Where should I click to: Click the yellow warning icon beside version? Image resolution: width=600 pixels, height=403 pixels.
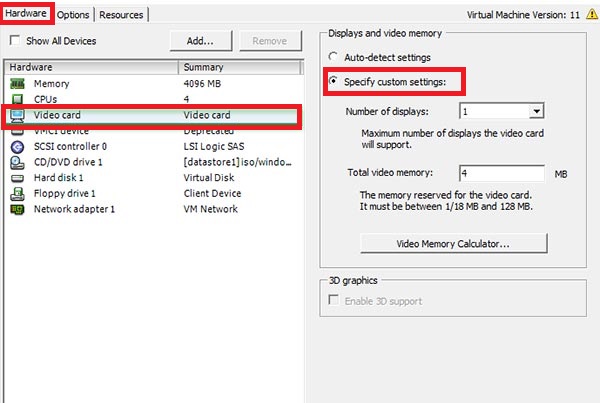coord(592,14)
